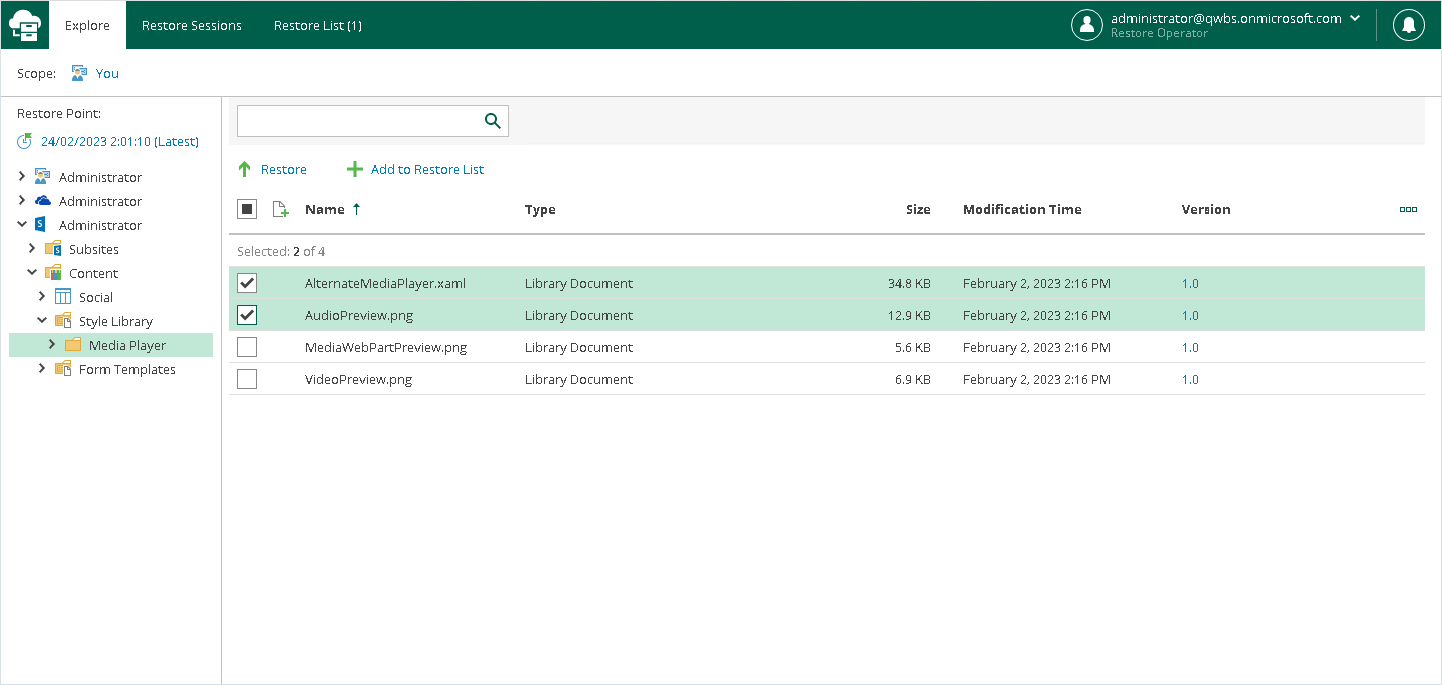Switch to Restore List (1) tab

318,25
